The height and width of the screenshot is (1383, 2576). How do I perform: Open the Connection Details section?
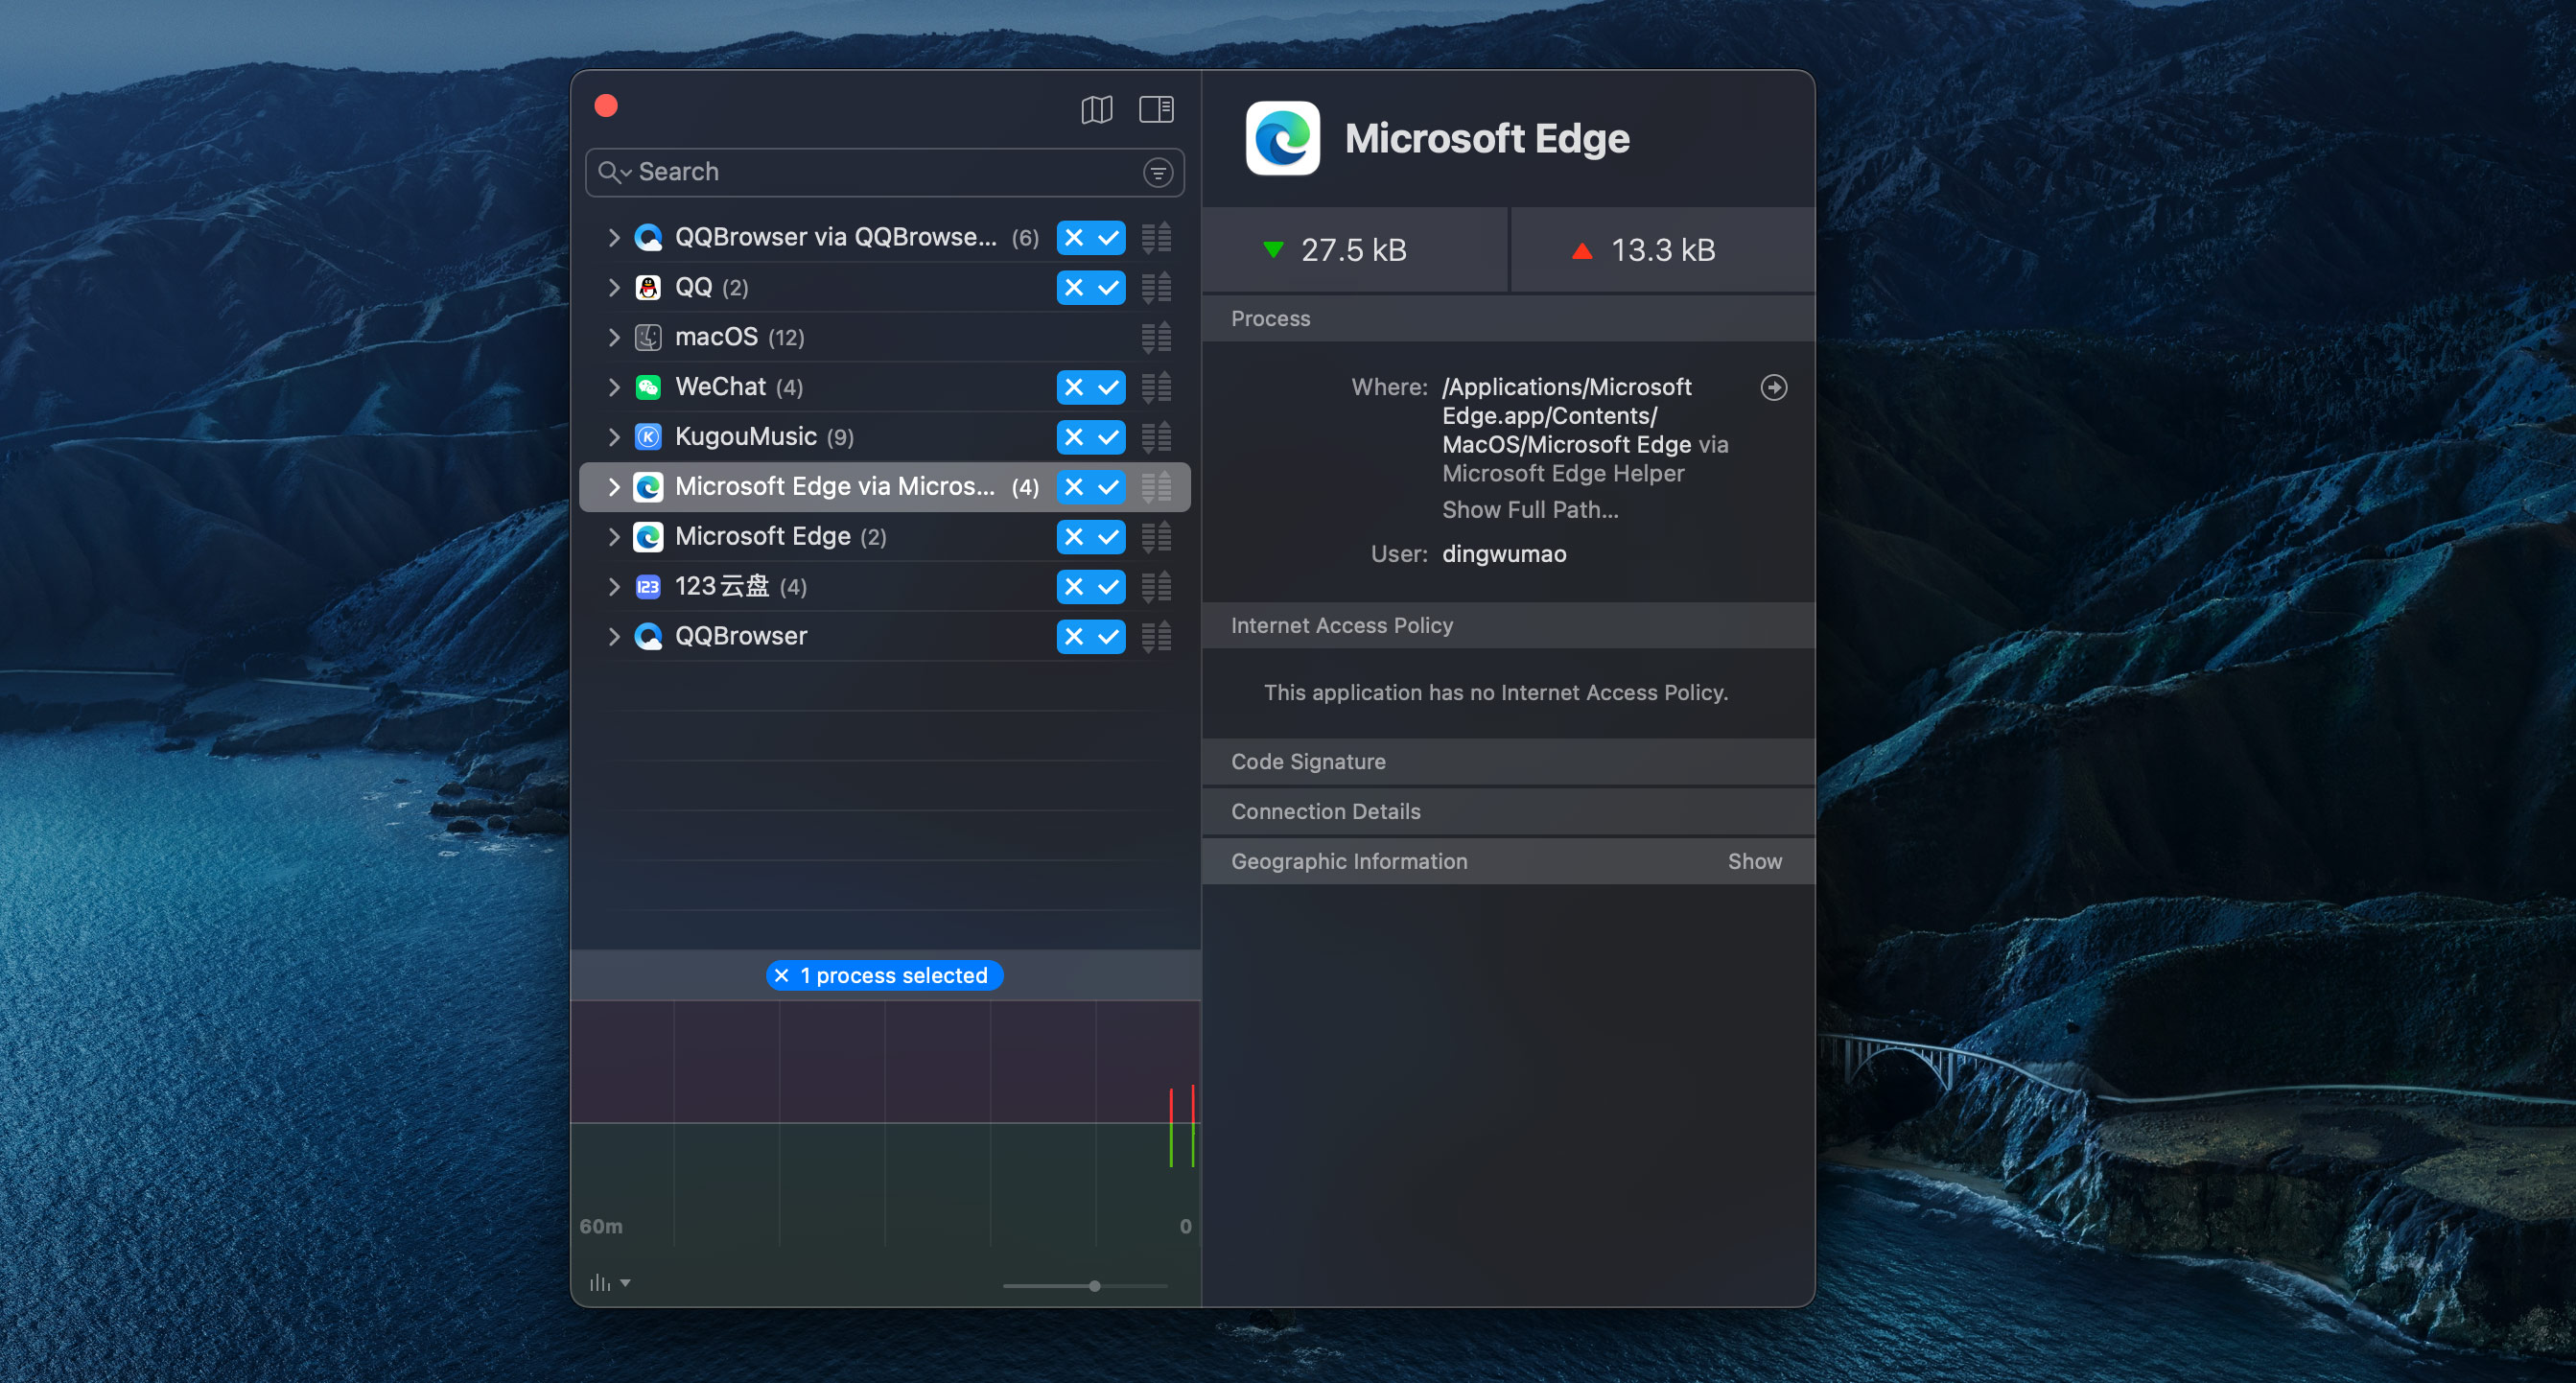point(1325,811)
